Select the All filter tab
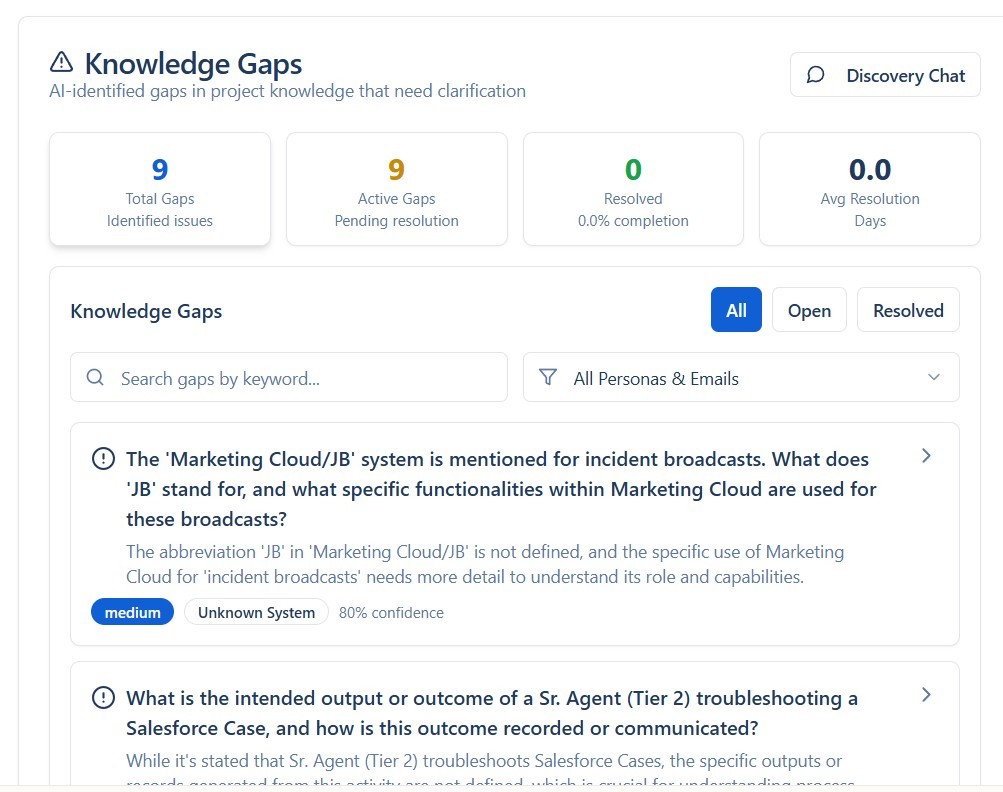The image size is (1003, 792). click(736, 310)
